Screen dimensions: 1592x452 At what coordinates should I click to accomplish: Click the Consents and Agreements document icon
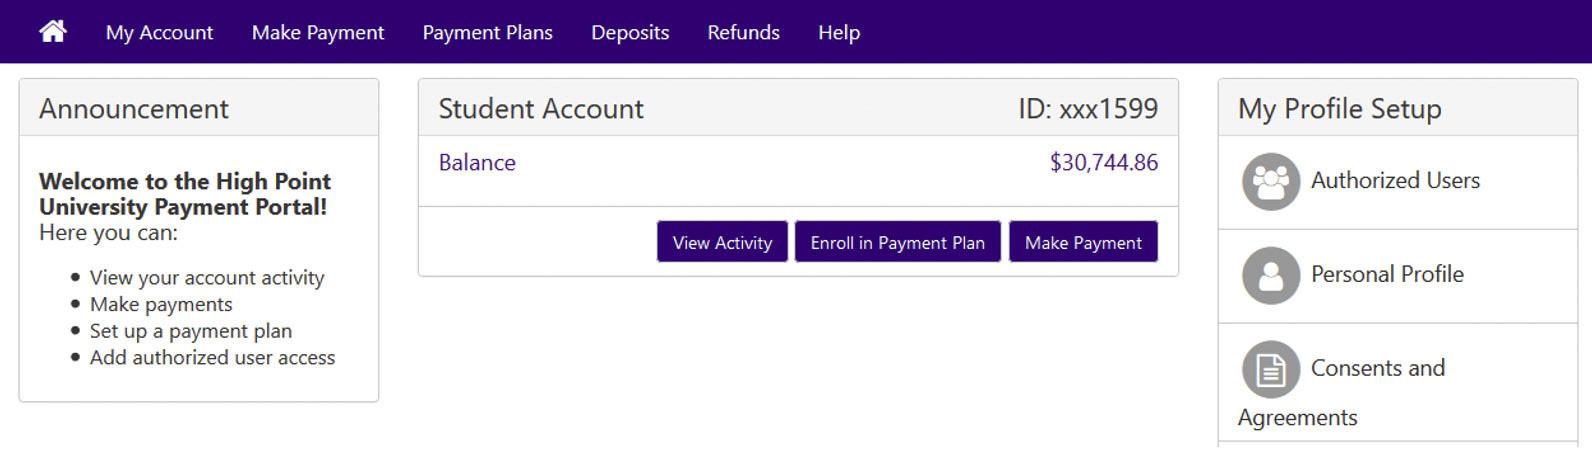tap(1271, 369)
